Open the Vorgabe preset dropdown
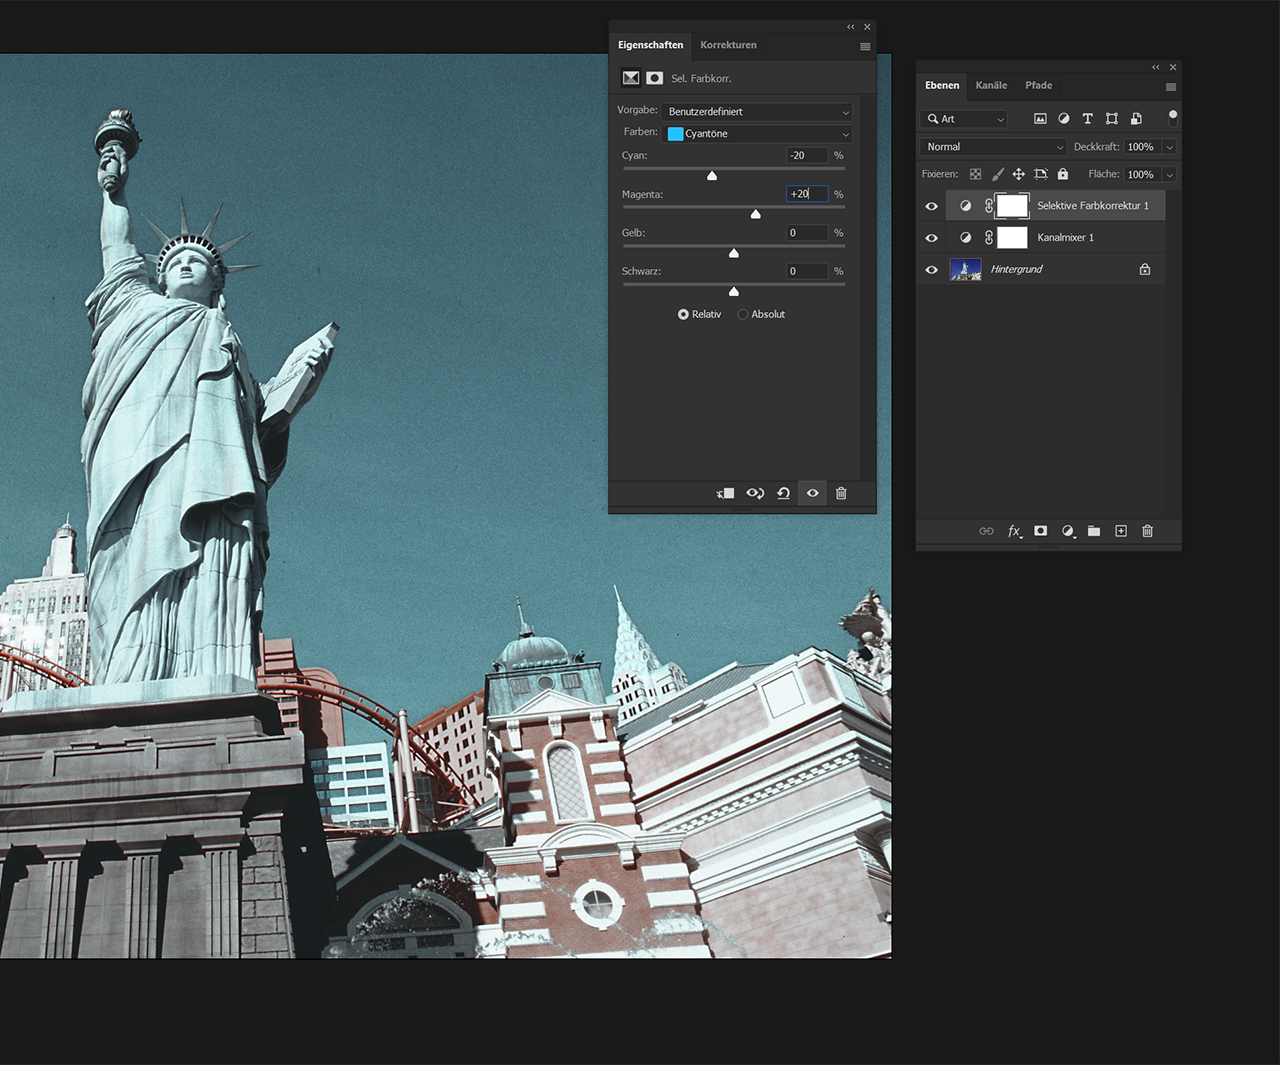 click(x=758, y=112)
